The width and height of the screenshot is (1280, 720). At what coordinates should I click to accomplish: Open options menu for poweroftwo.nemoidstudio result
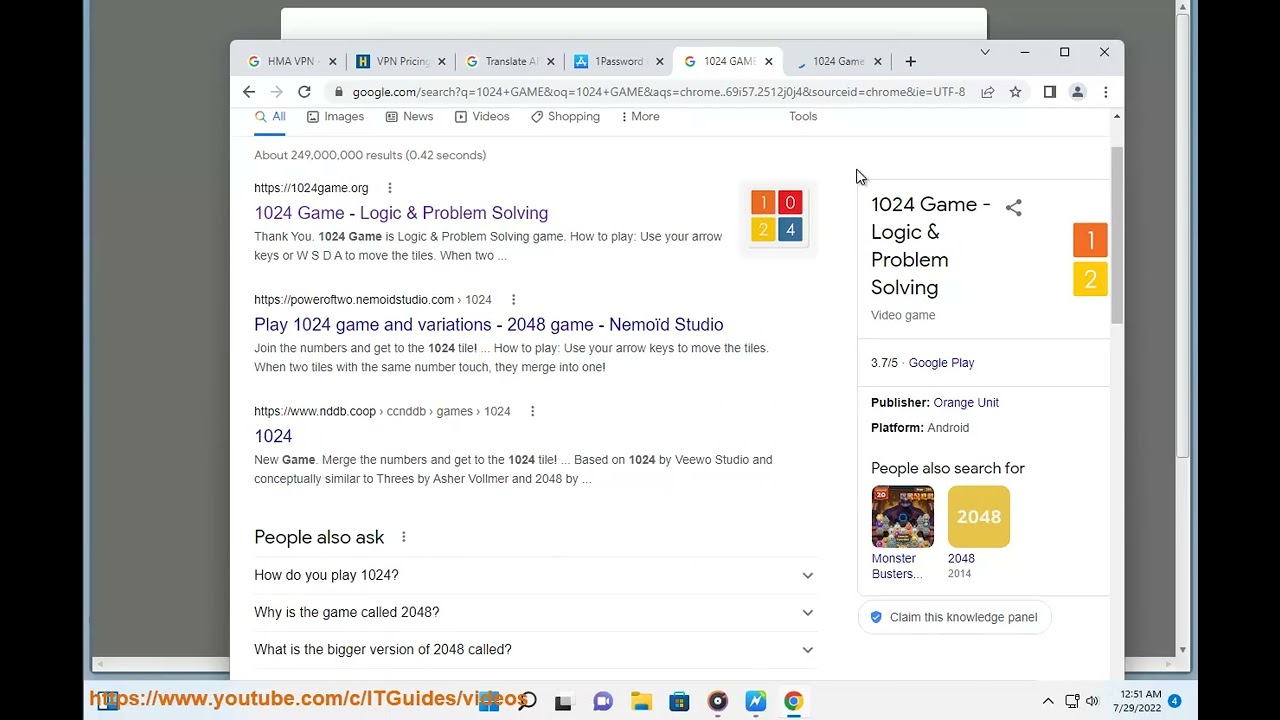click(513, 300)
